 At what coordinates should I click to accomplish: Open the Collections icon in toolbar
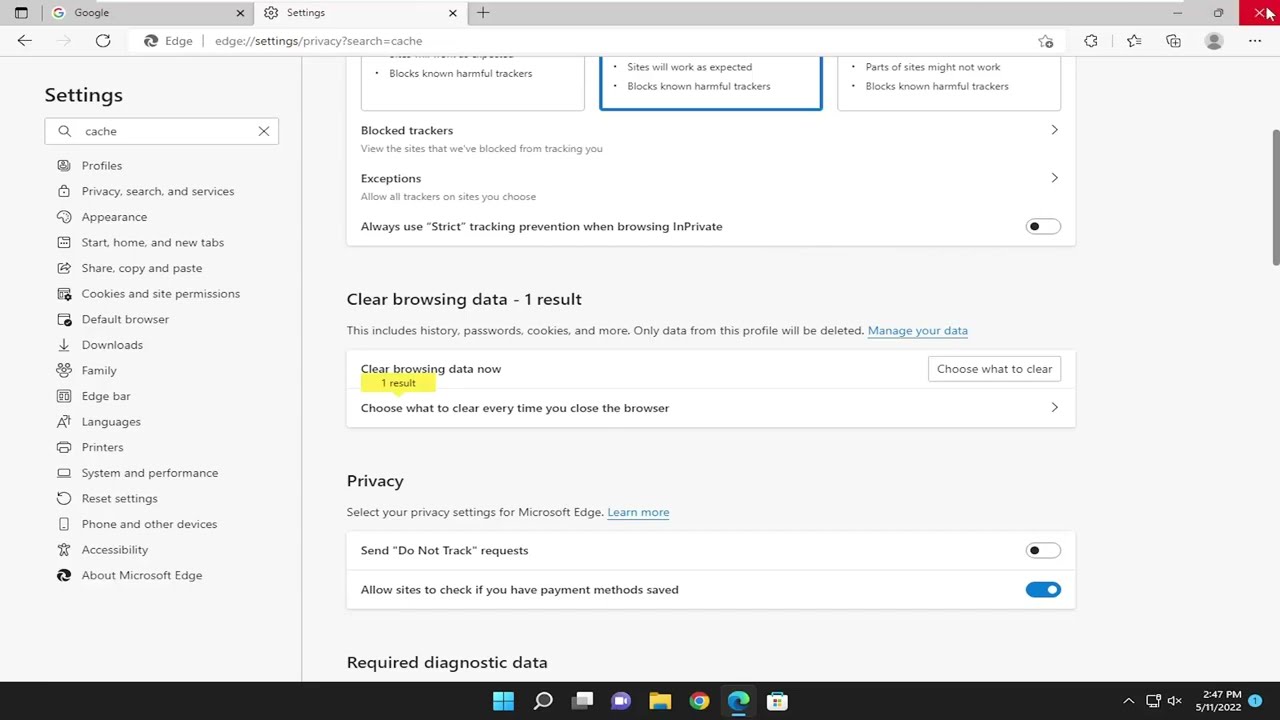tap(1173, 41)
